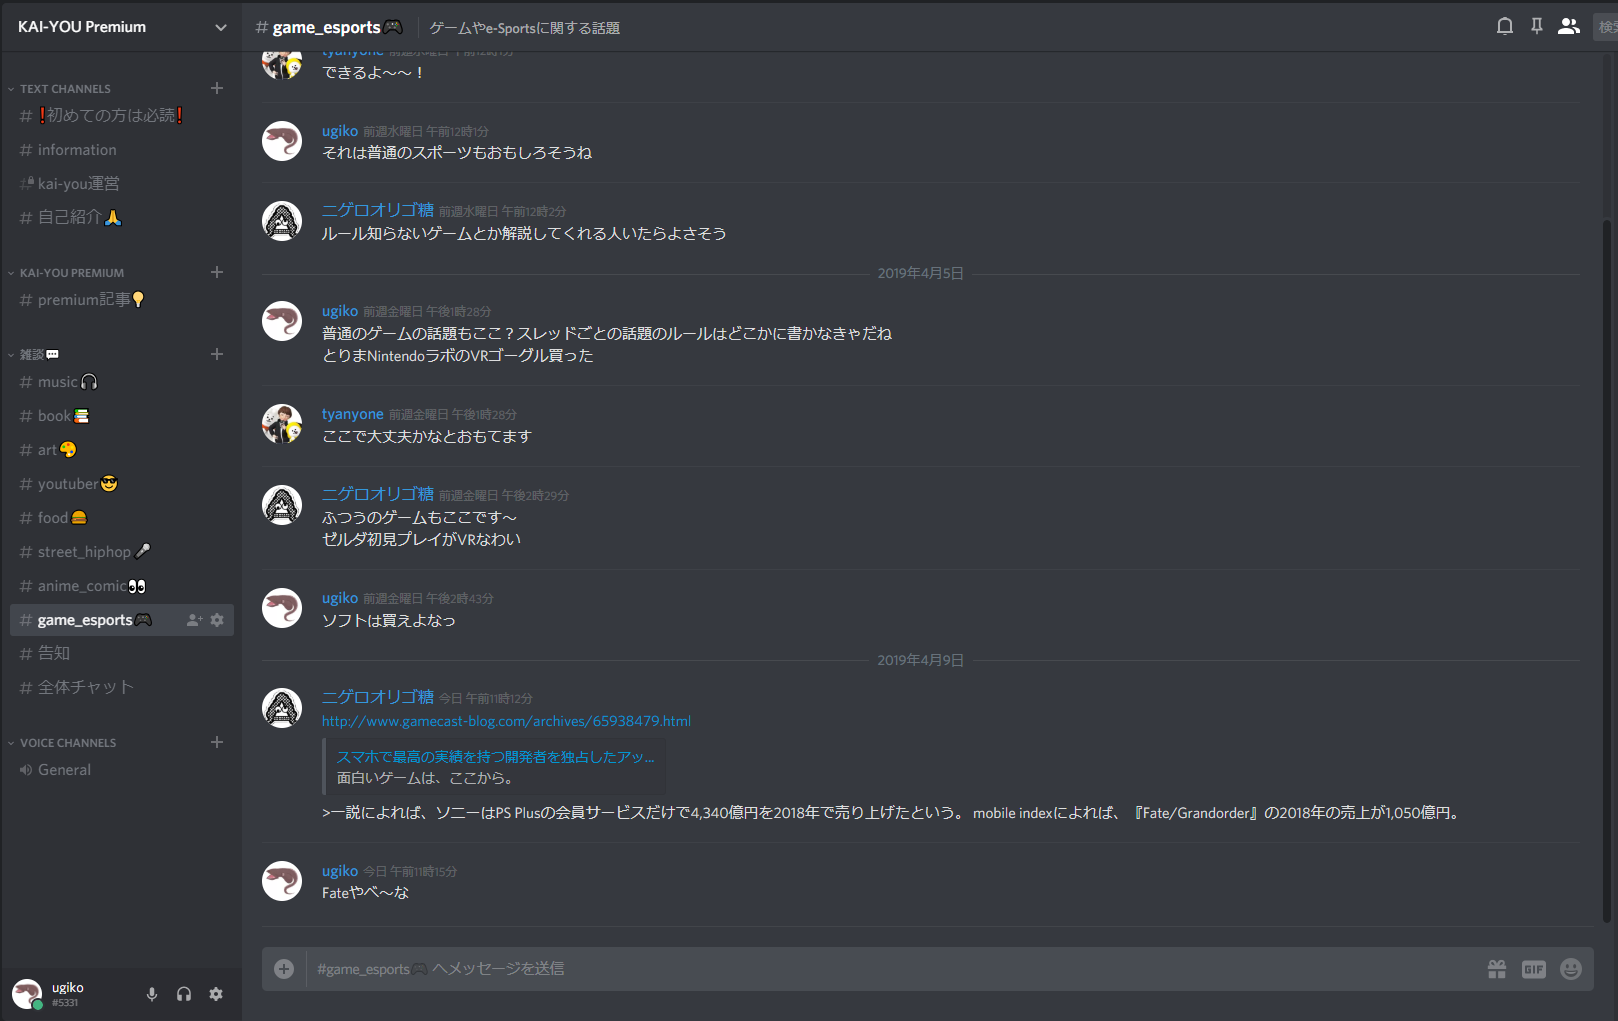Viewport: 1618px width, 1021px height.
Task: Toggle the member list icon
Action: pyautogui.click(x=1569, y=26)
